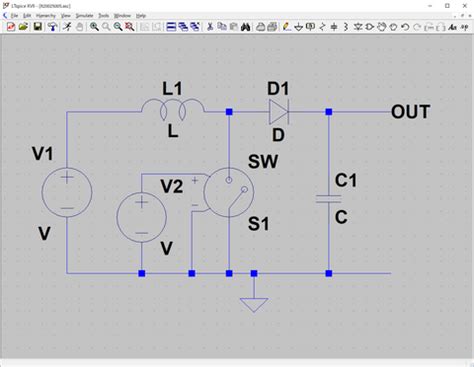Tile windows horizontally
This screenshot has width=474, height=367.
coord(171,27)
